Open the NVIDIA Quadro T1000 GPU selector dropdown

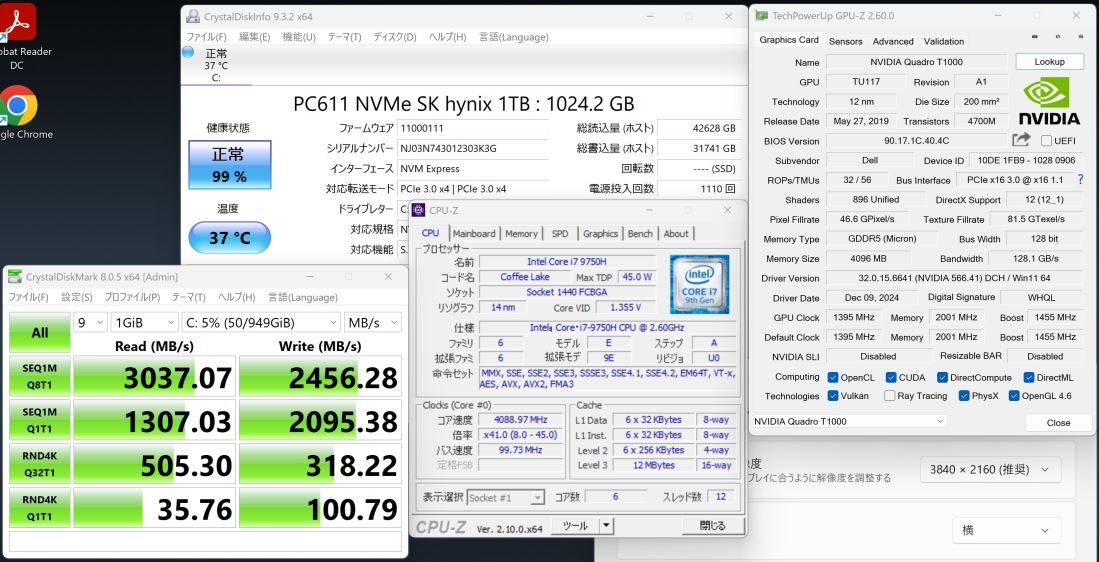(x=849, y=421)
